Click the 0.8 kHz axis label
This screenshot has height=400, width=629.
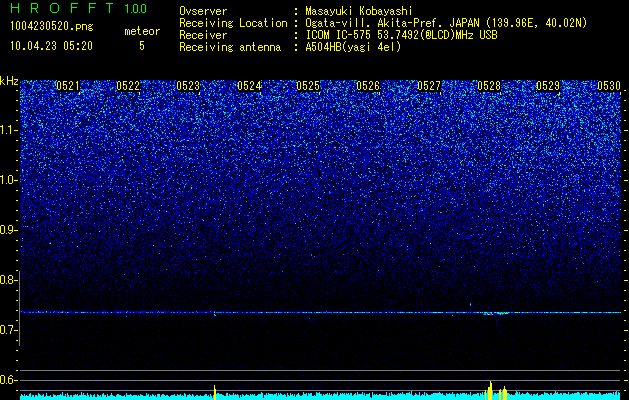[x=8, y=280]
